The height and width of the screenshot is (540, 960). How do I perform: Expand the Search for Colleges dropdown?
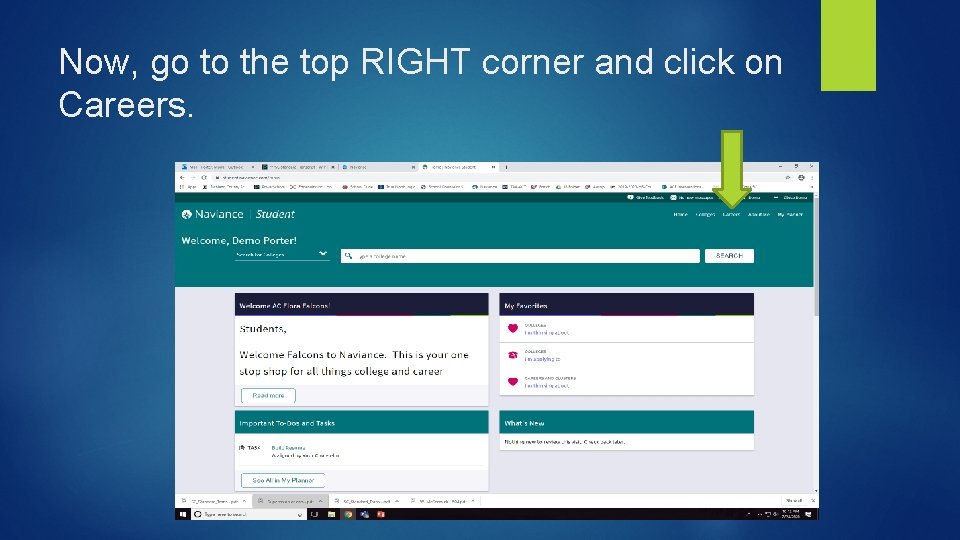point(282,255)
